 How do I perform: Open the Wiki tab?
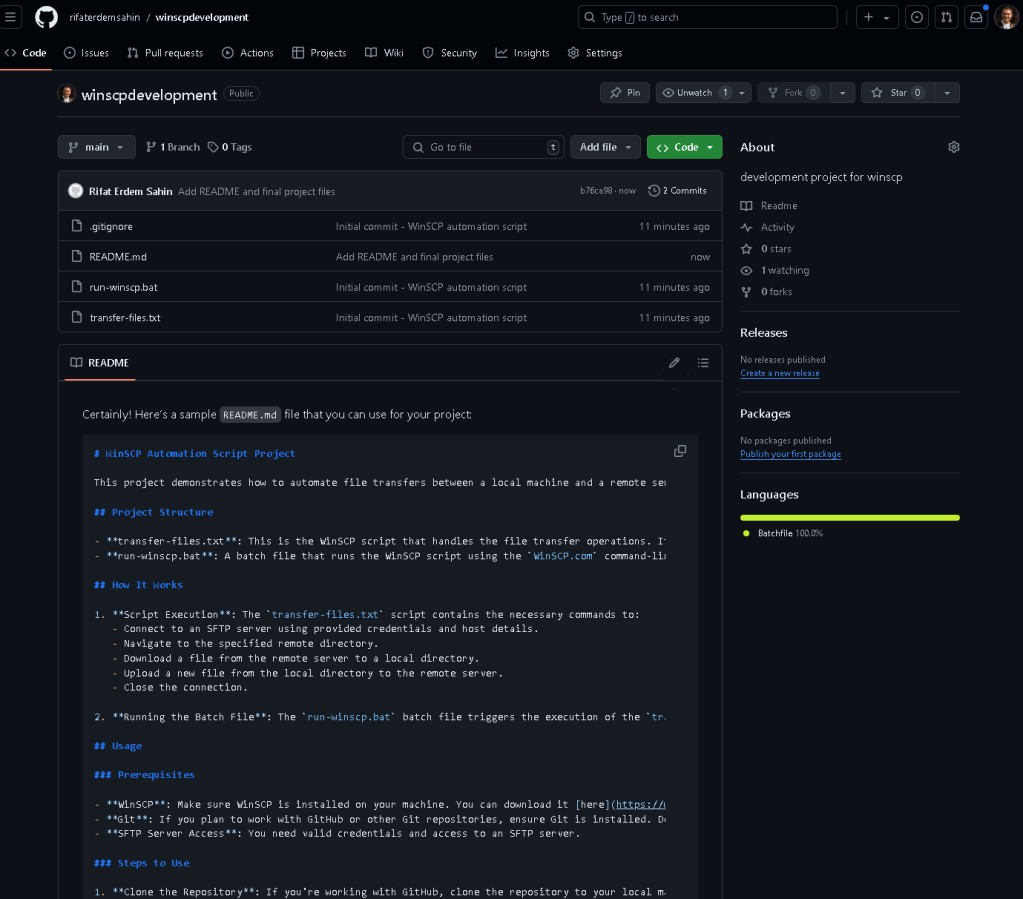click(384, 53)
